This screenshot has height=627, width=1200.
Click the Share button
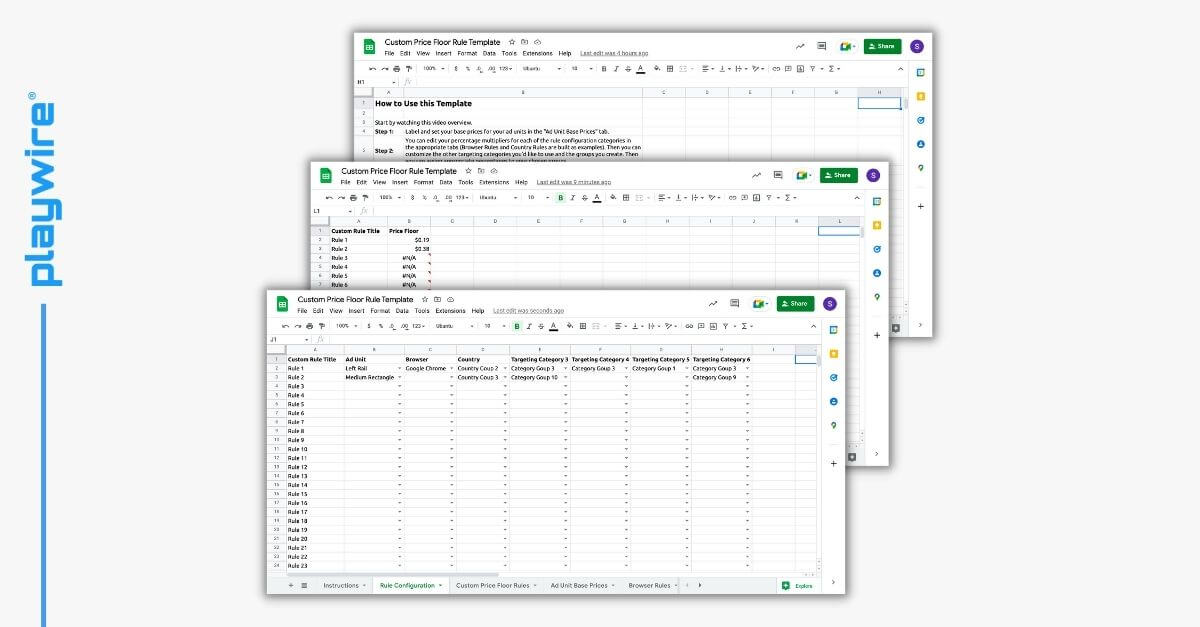click(x=795, y=303)
